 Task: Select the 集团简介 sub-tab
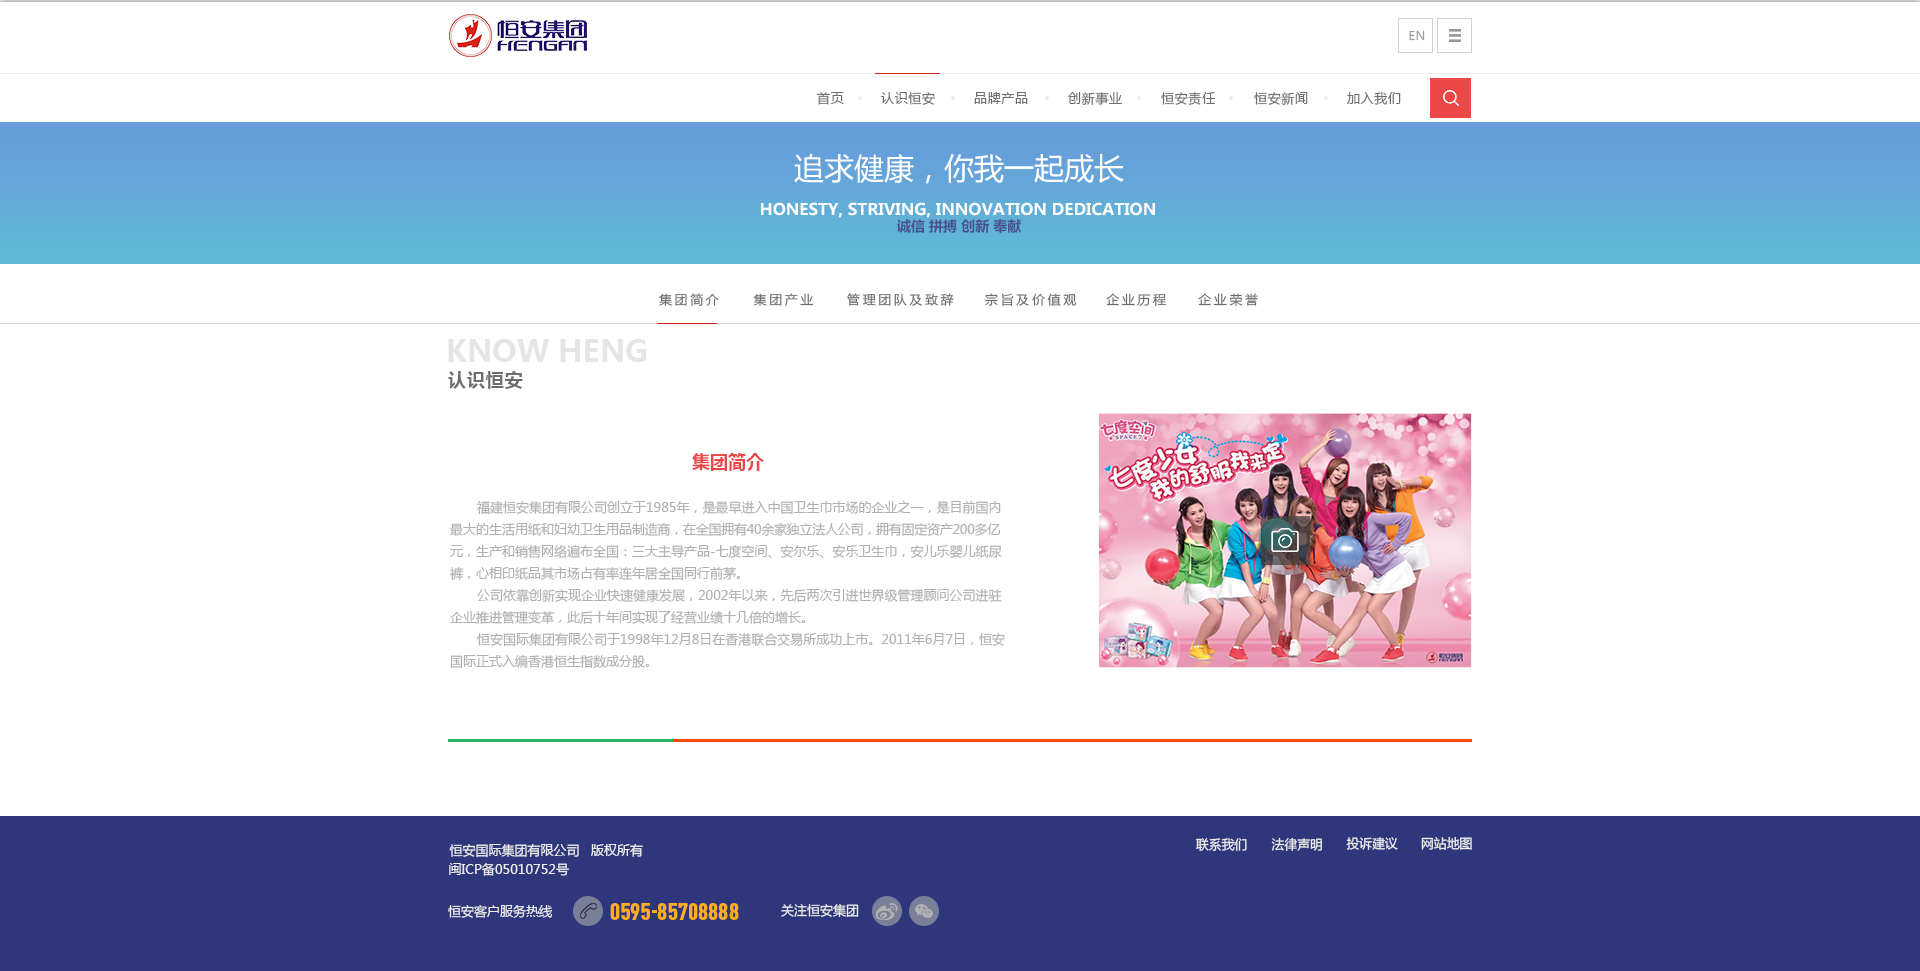point(688,300)
